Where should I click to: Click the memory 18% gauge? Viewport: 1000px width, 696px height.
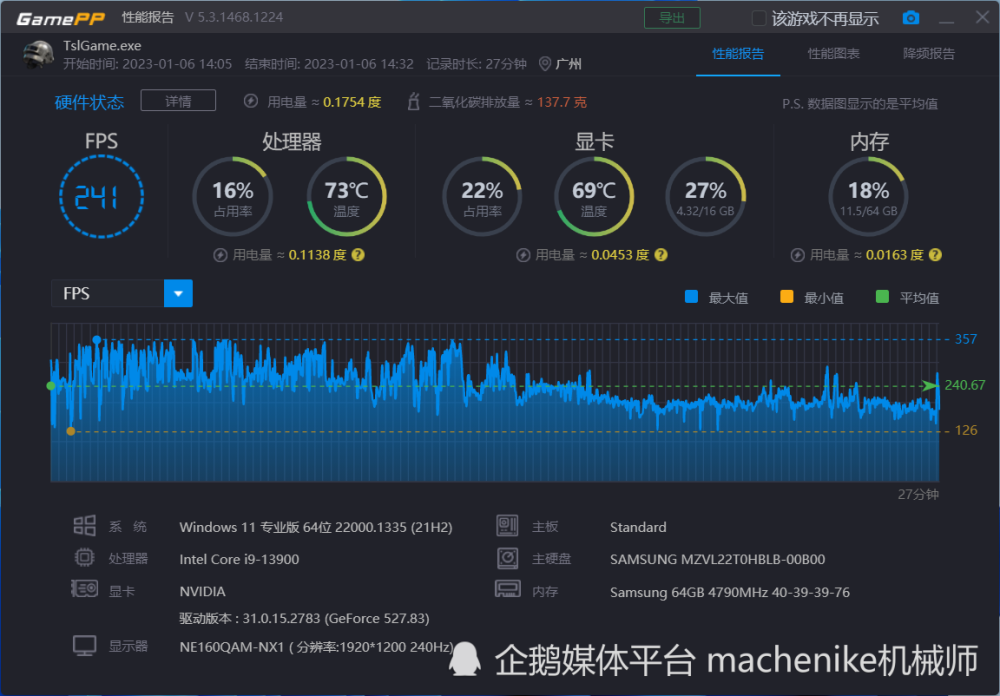pyautogui.click(x=868, y=196)
